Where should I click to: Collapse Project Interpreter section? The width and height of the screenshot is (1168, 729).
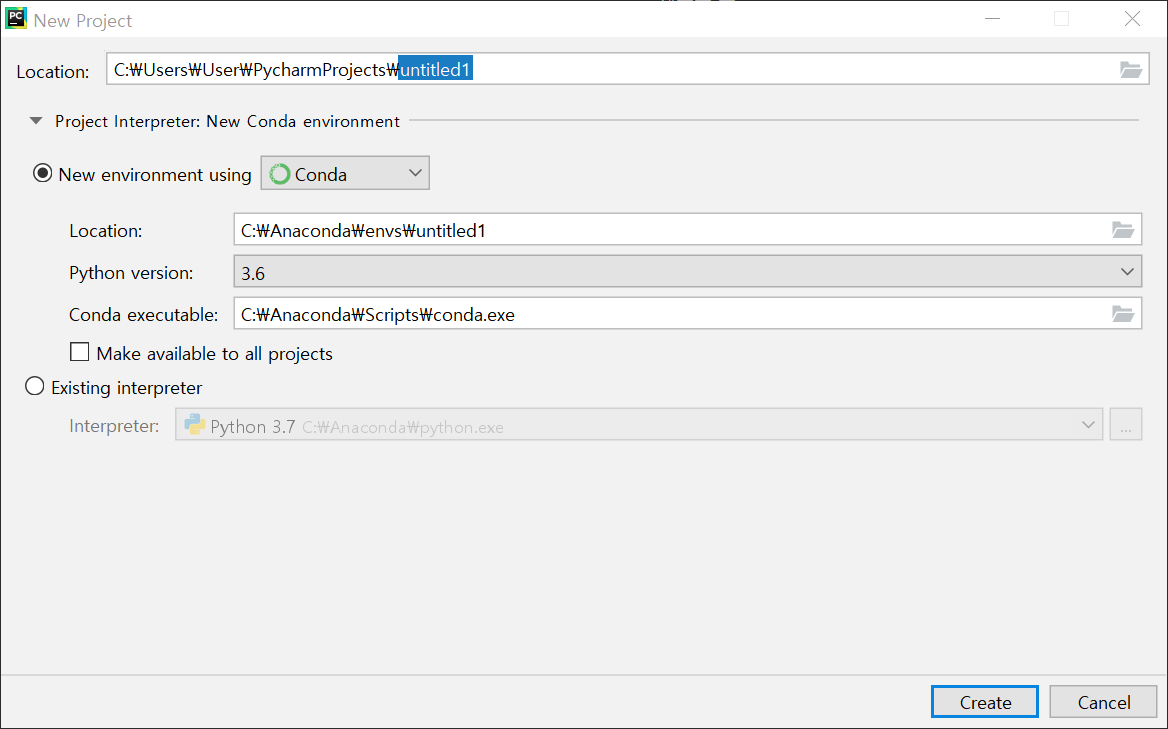[36, 121]
